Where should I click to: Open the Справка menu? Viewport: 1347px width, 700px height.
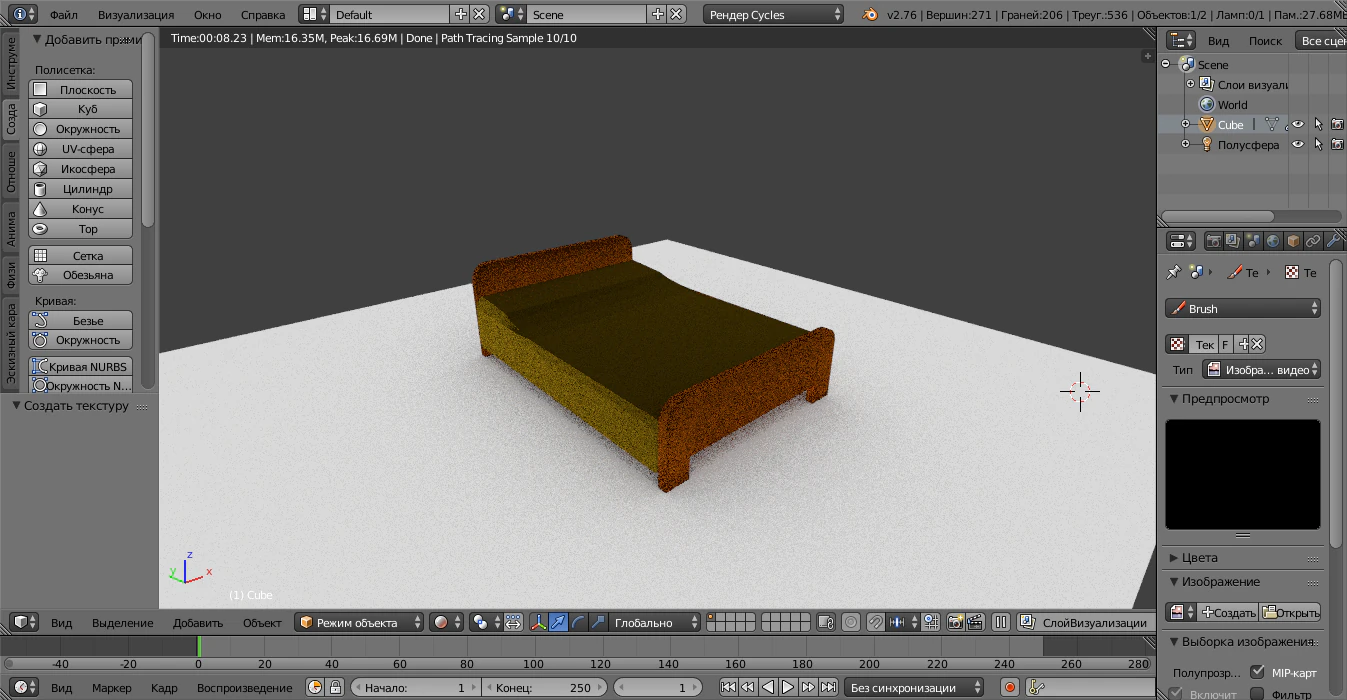pos(263,15)
